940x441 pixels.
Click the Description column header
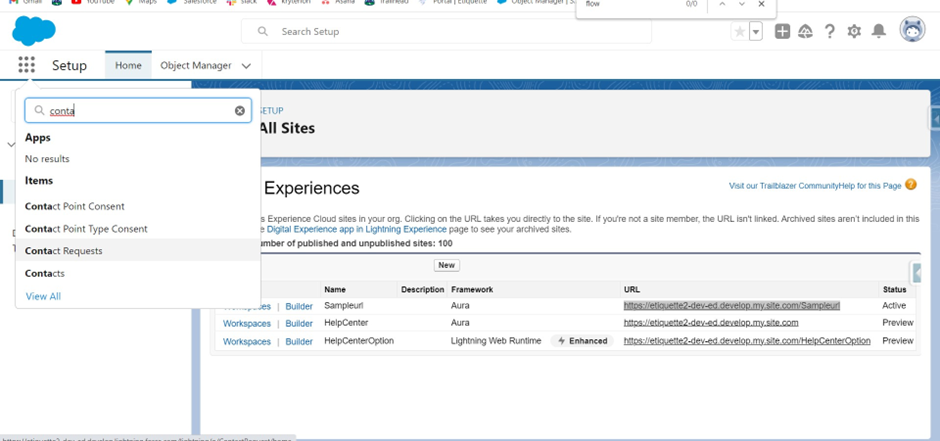pos(423,289)
